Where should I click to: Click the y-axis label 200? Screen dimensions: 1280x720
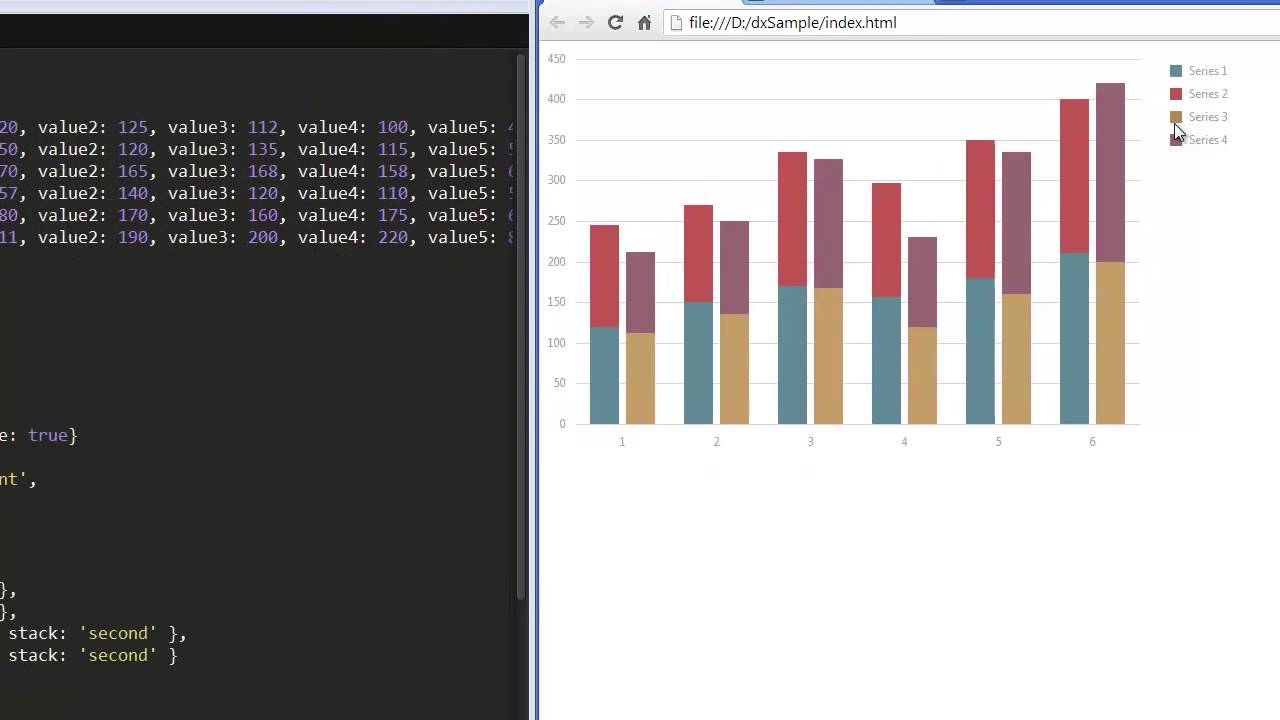[557, 262]
